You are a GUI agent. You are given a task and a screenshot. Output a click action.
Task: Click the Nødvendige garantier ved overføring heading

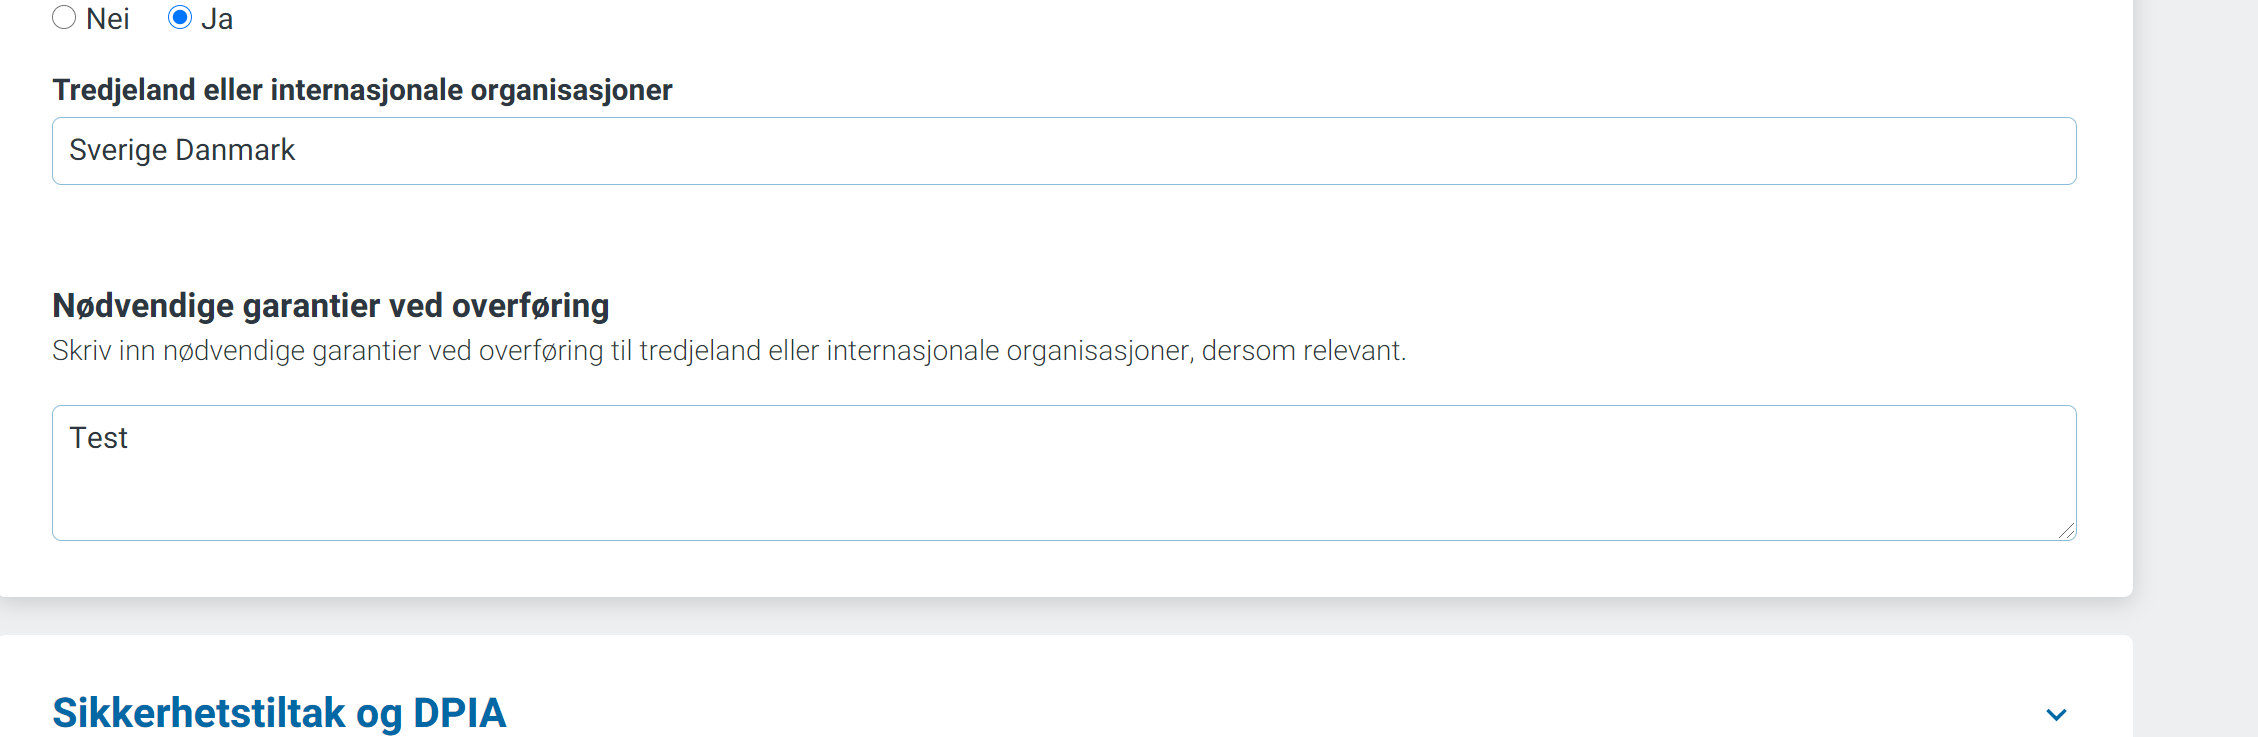[330, 305]
